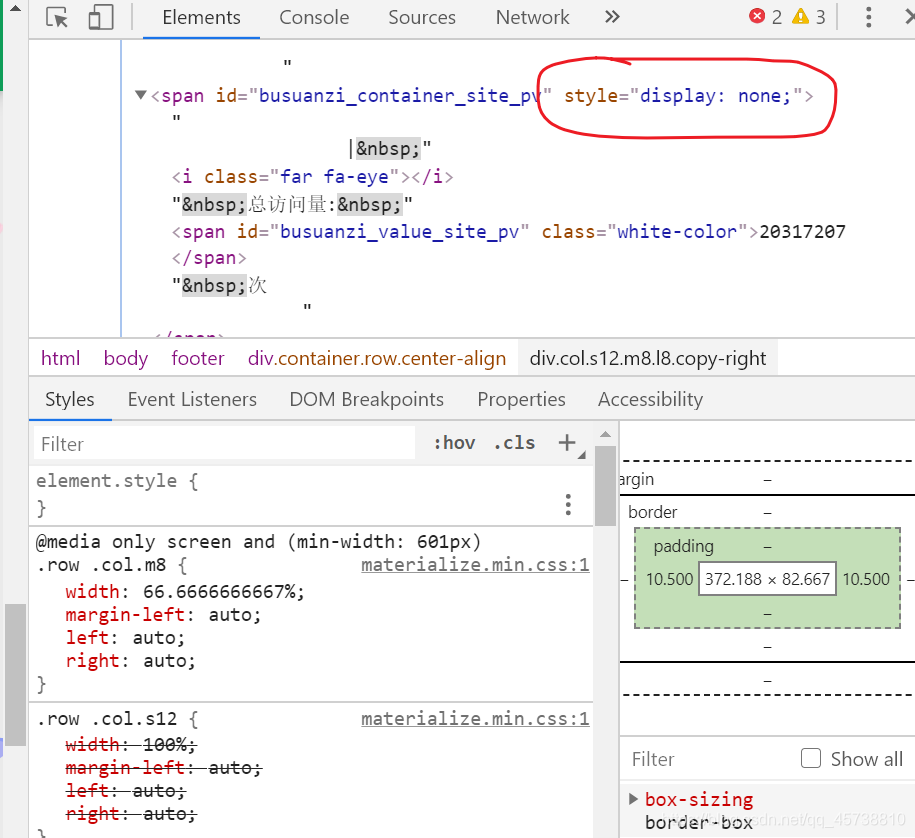915x838 pixels.
Task: Activate the inspect element picker icon
Action: (x=57, y=18)
